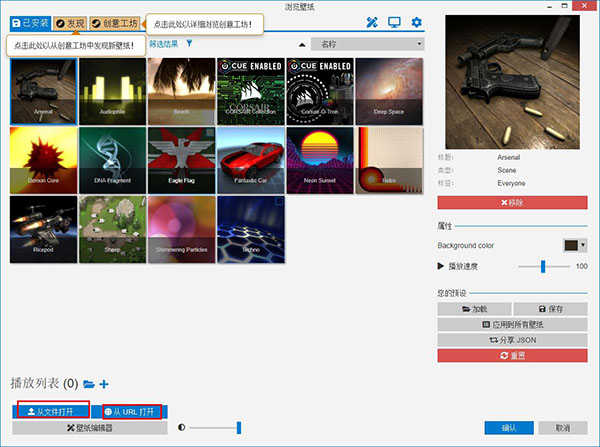Viewport: 600px width, 447px height.
Task: Open the 壁纸编辑器 wallpaper editor
Action: pos(90,428)
